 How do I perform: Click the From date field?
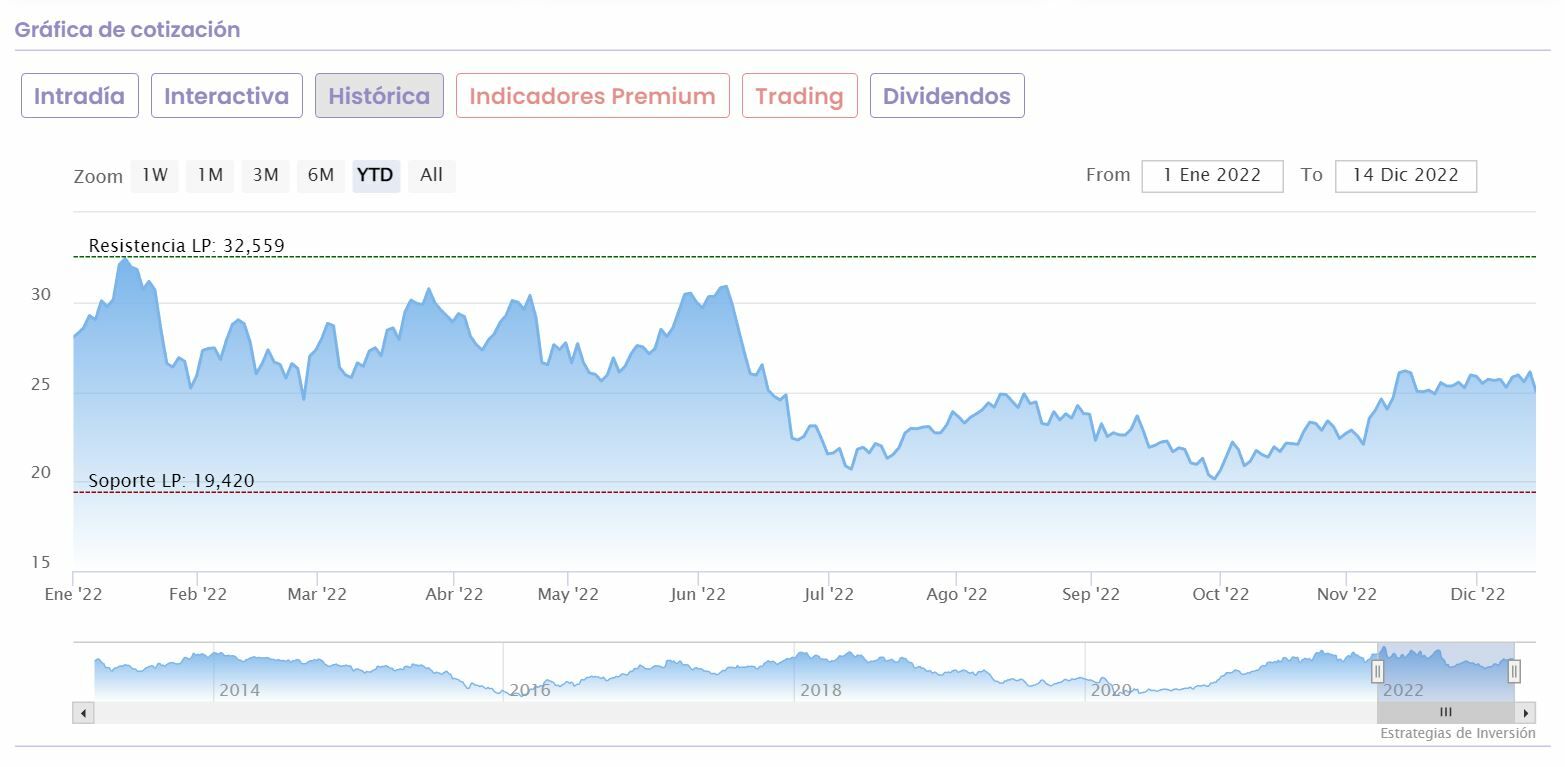tap(1212, 176)
